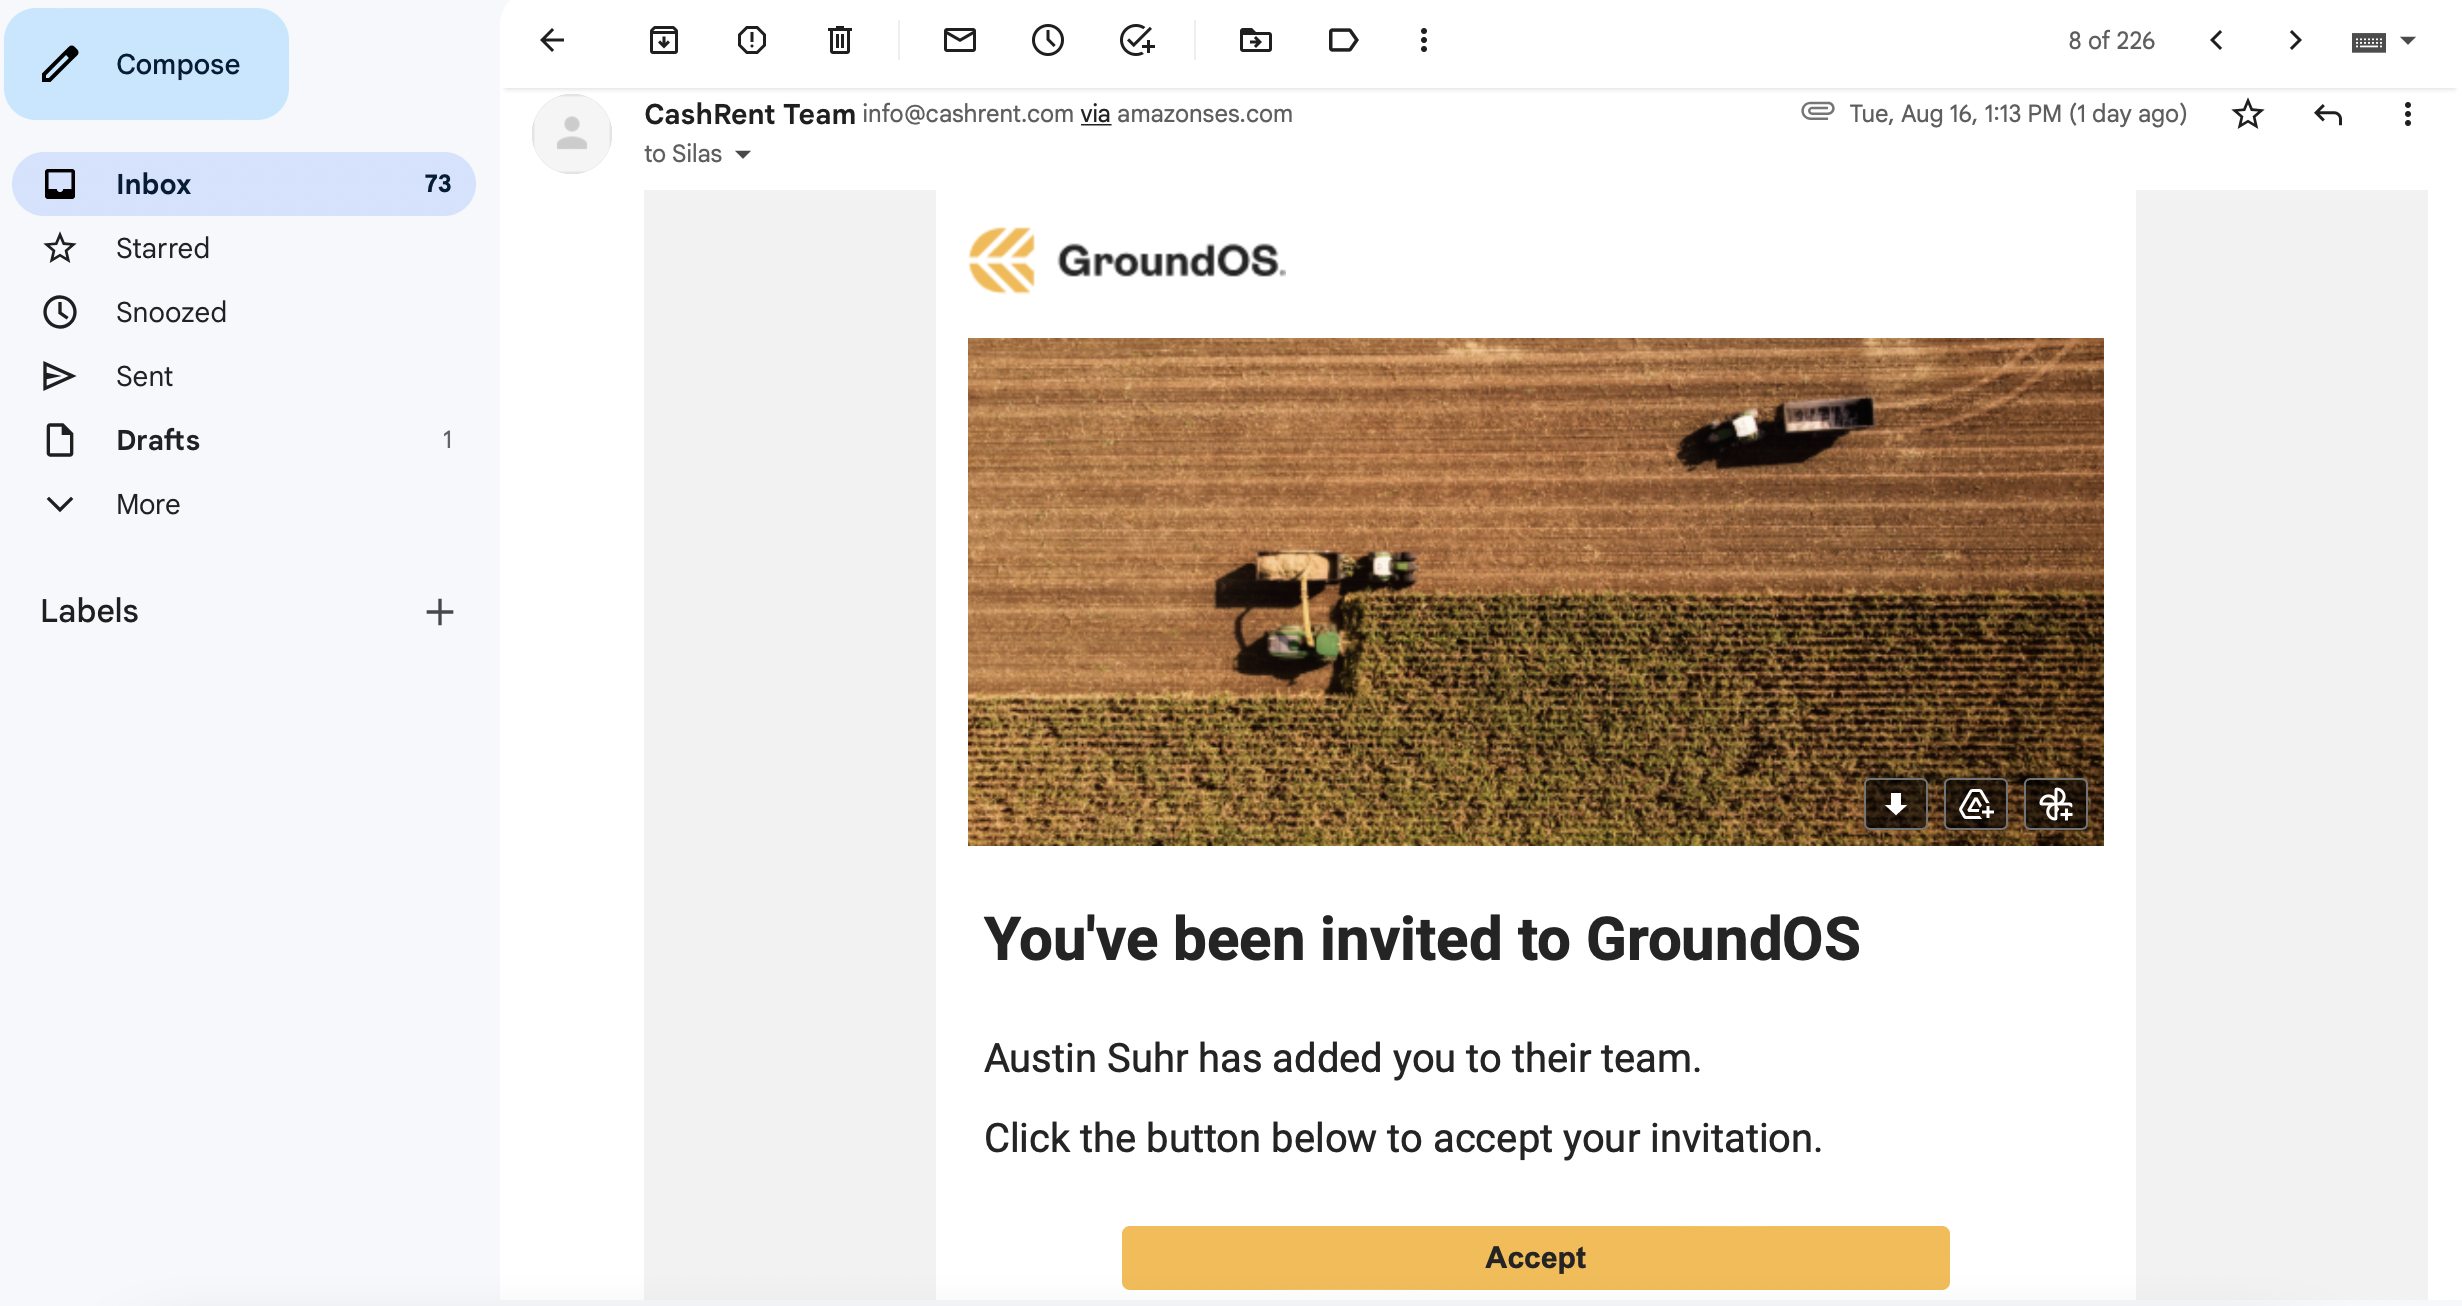Open the Labels tag icon
This screenshot has width=2462, height=1306.
coord(1343,40)
